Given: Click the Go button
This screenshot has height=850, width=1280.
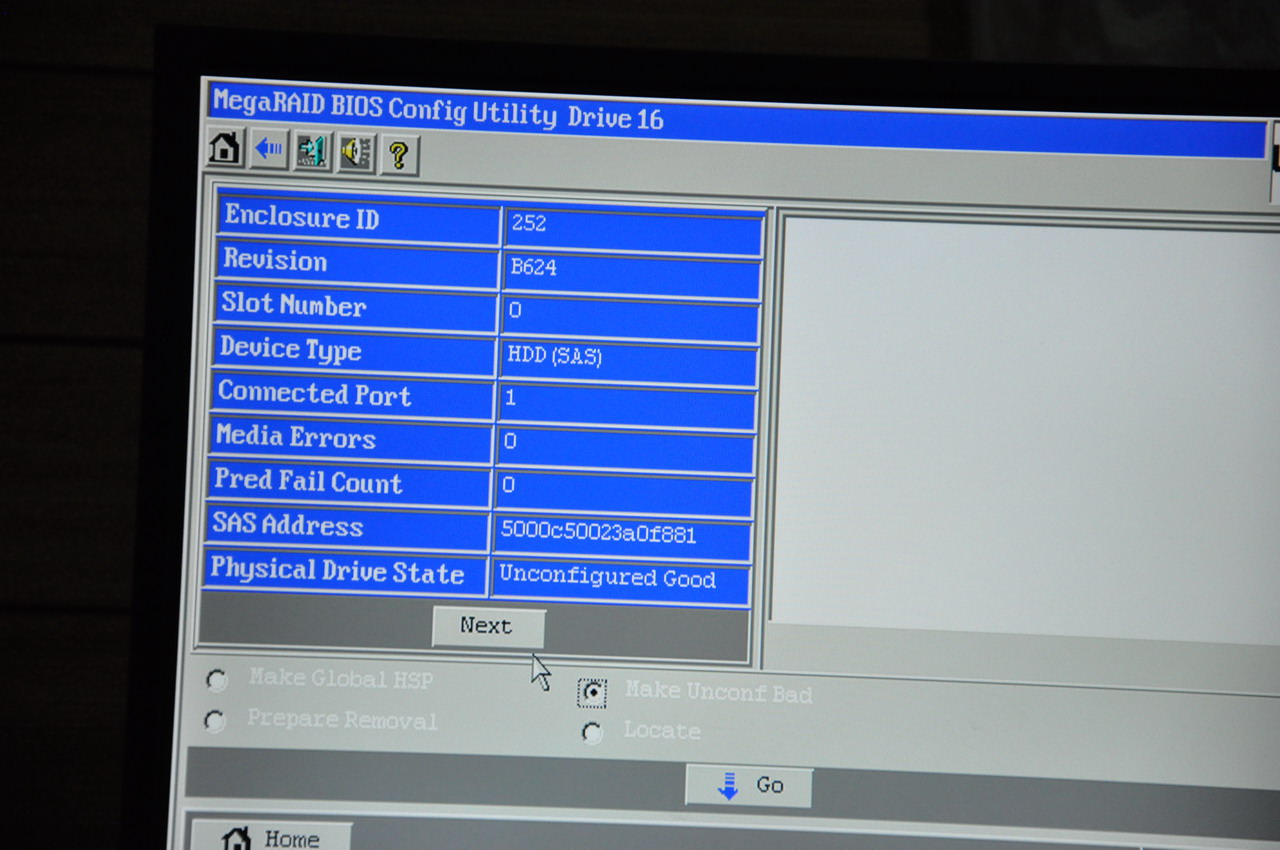Looking at the screenshot, I should click(749, 786).
